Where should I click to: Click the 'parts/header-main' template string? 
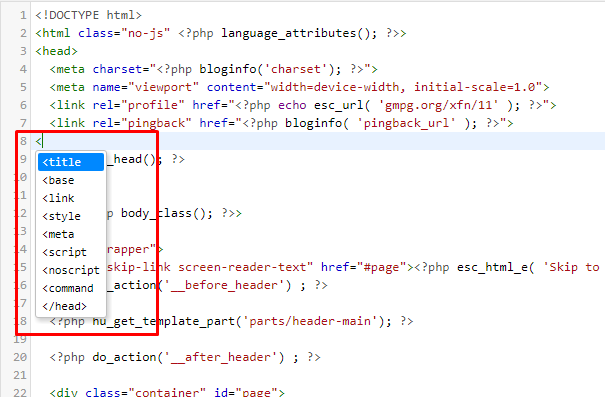coord(309,321)
